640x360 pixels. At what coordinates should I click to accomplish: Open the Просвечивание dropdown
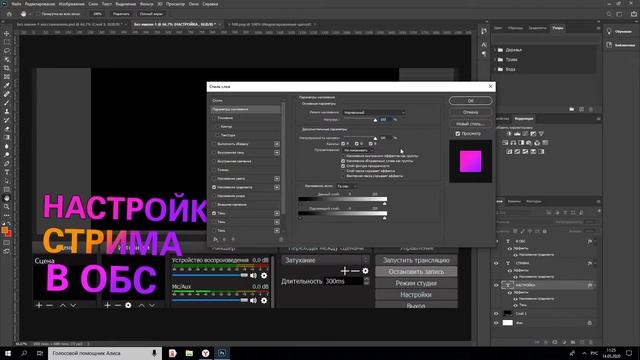pyautogui.click(x=358, y=150)
